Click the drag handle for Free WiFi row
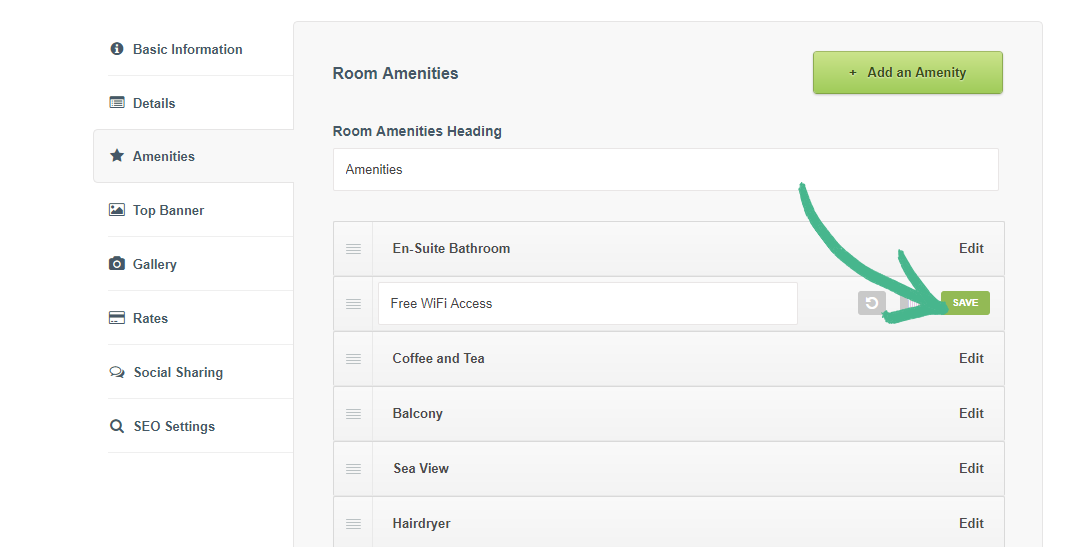The width and height of the screenshot is (1075, 547). point(353,304)
